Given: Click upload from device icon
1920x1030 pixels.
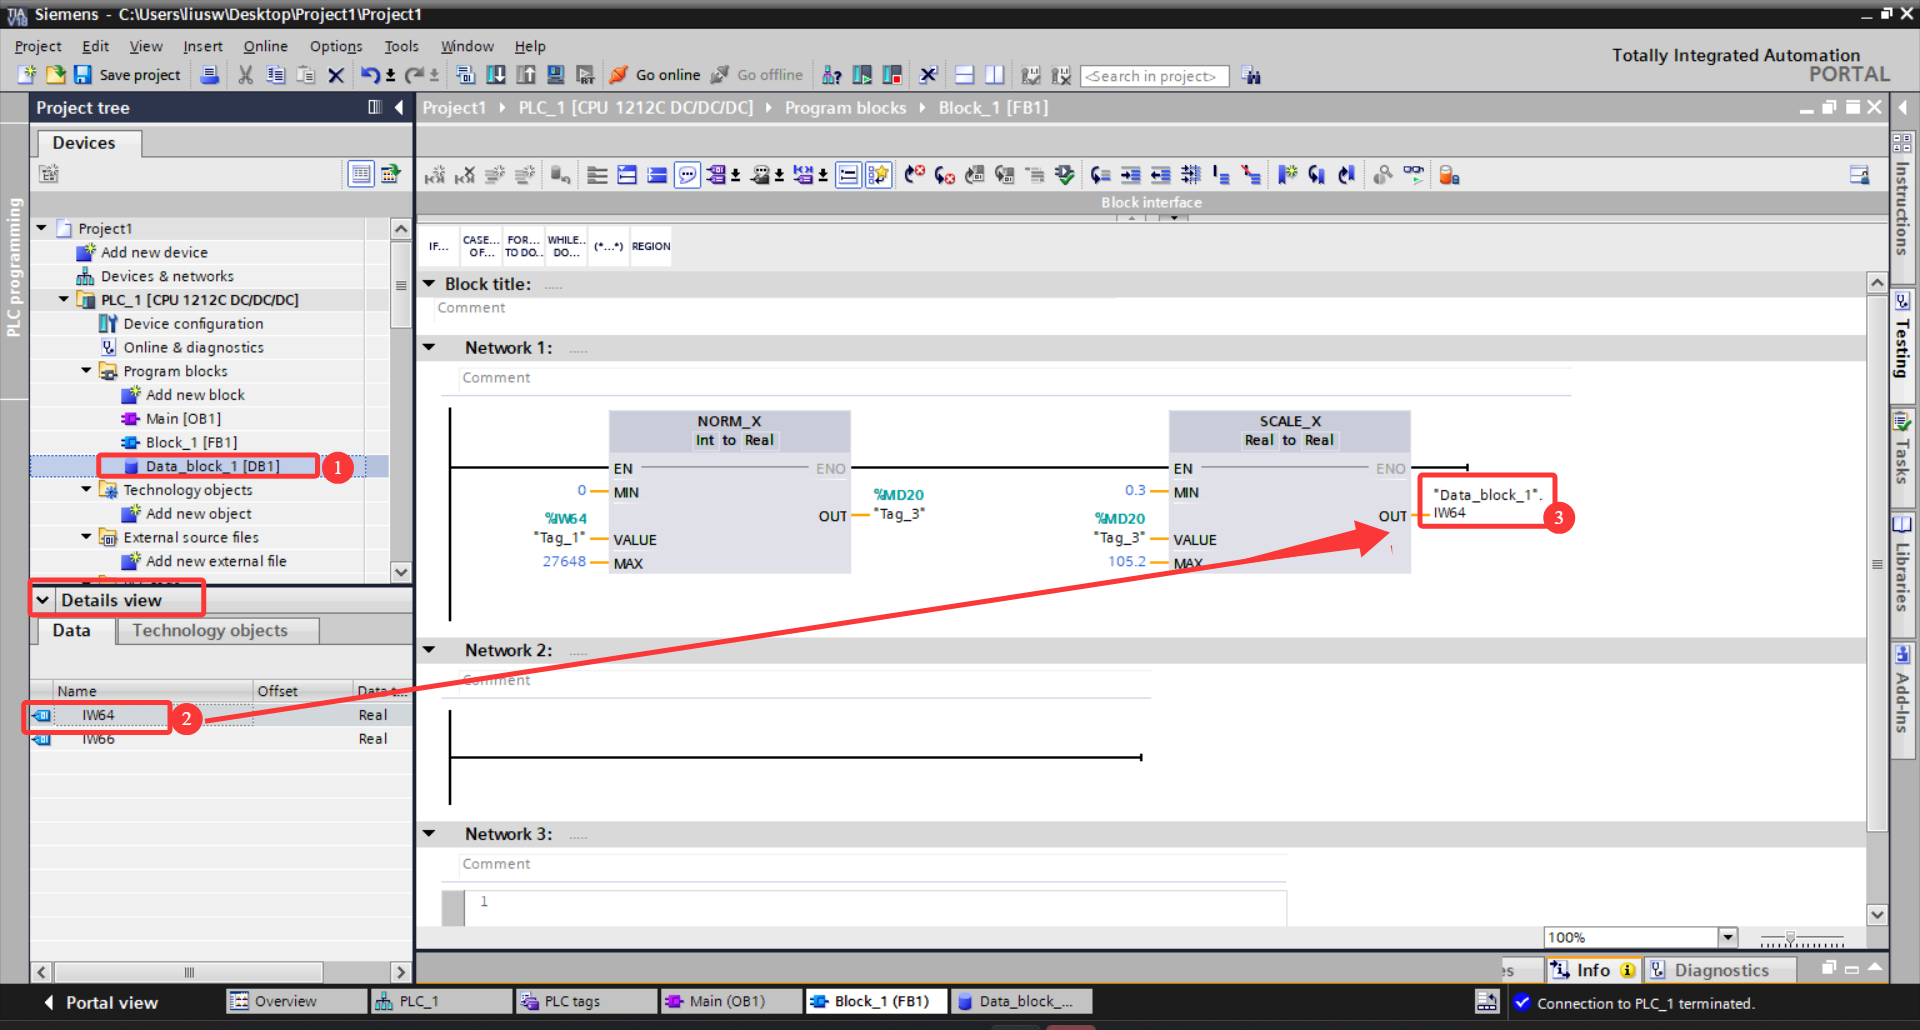Looking at the screenshot, I should 526,75.
